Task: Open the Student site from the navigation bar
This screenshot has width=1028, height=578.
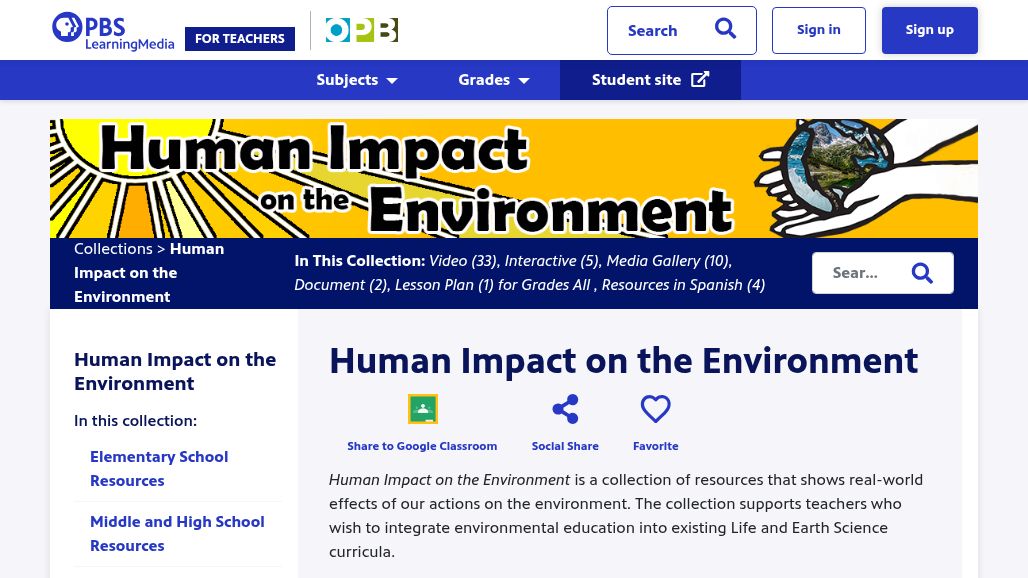Action: [x=636, y=80]
